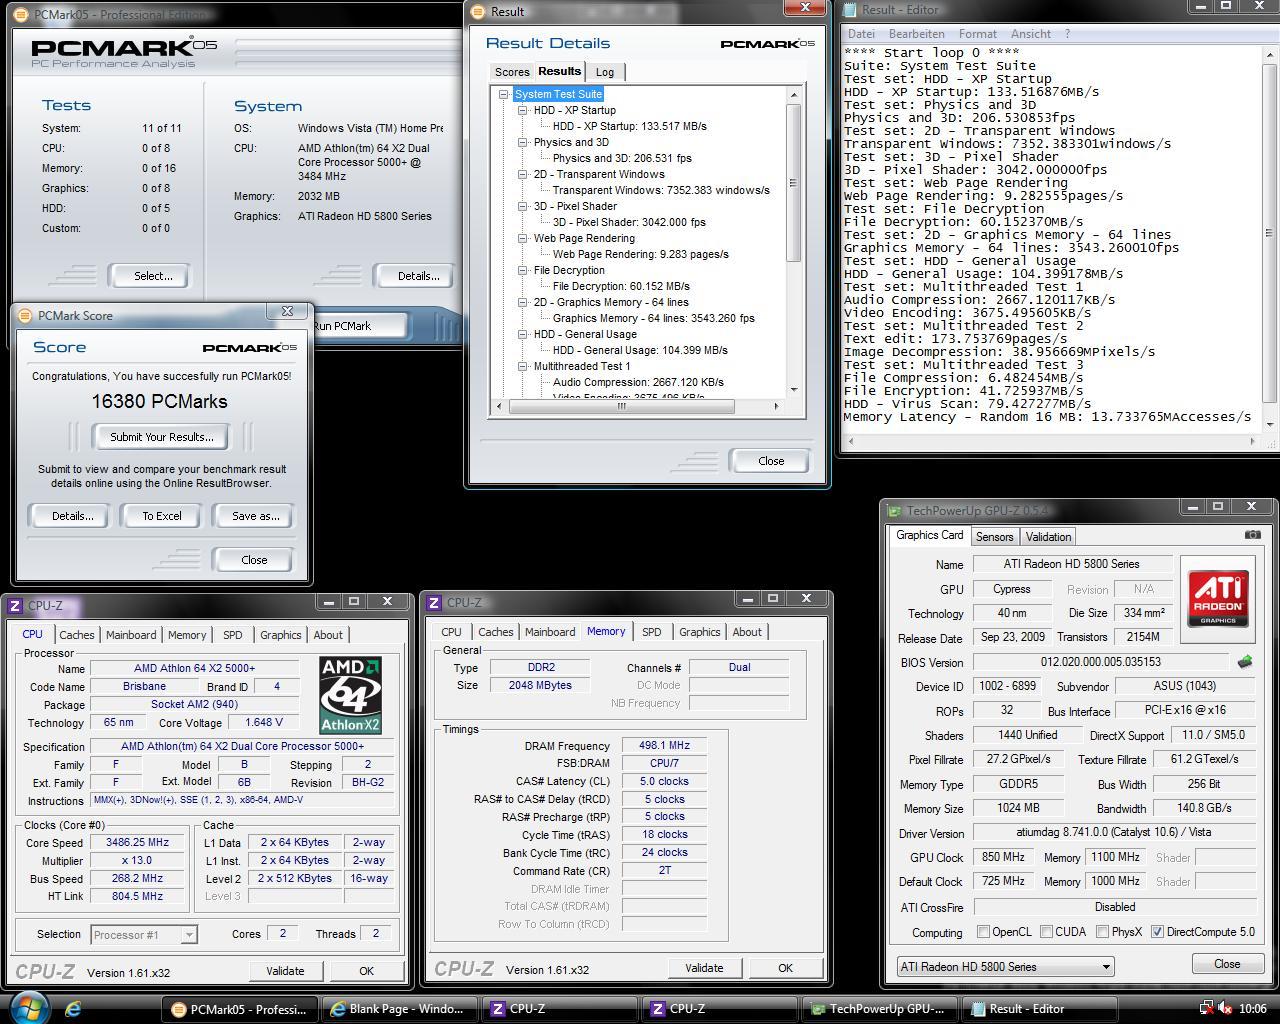Open the Ansicht menu in the editor

(x=1030, y=34)
